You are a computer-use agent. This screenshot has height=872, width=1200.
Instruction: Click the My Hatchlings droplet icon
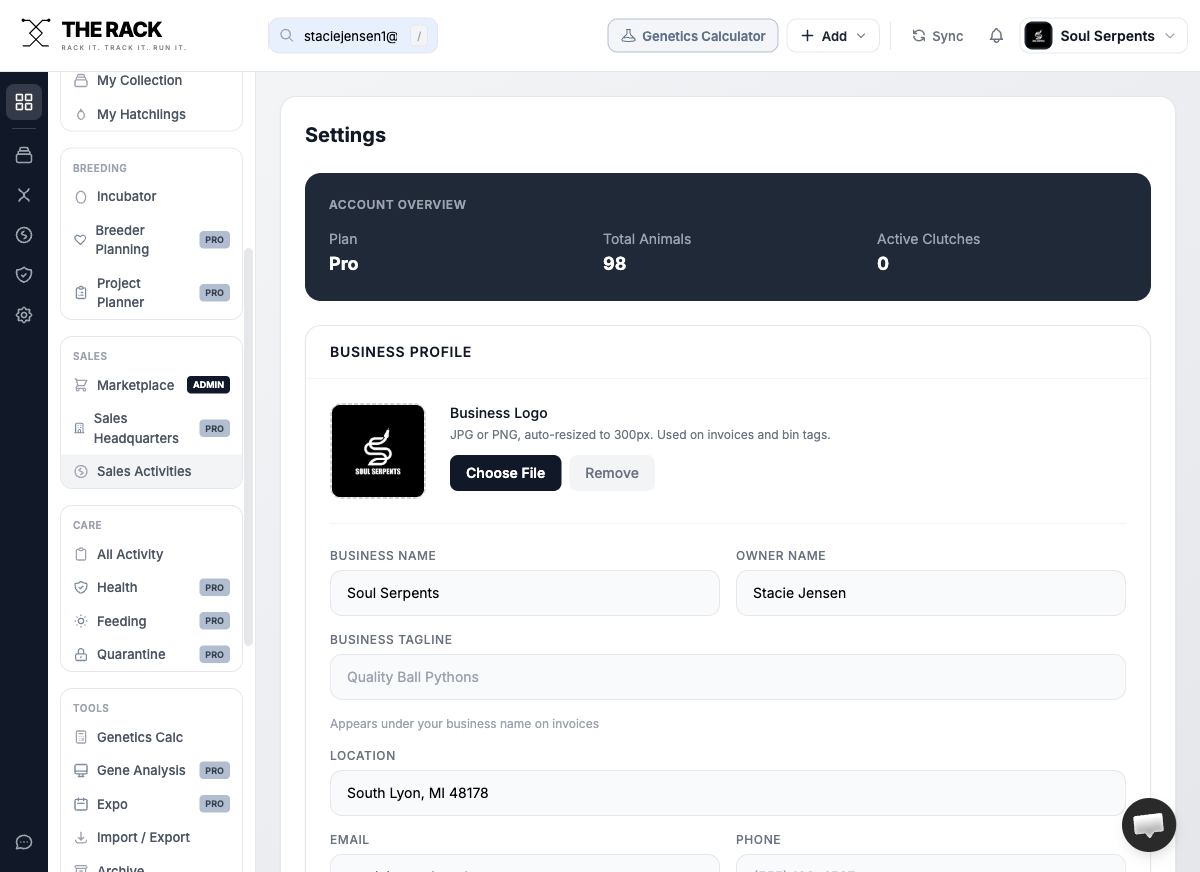pyautogui.click(x=81, y=114)
